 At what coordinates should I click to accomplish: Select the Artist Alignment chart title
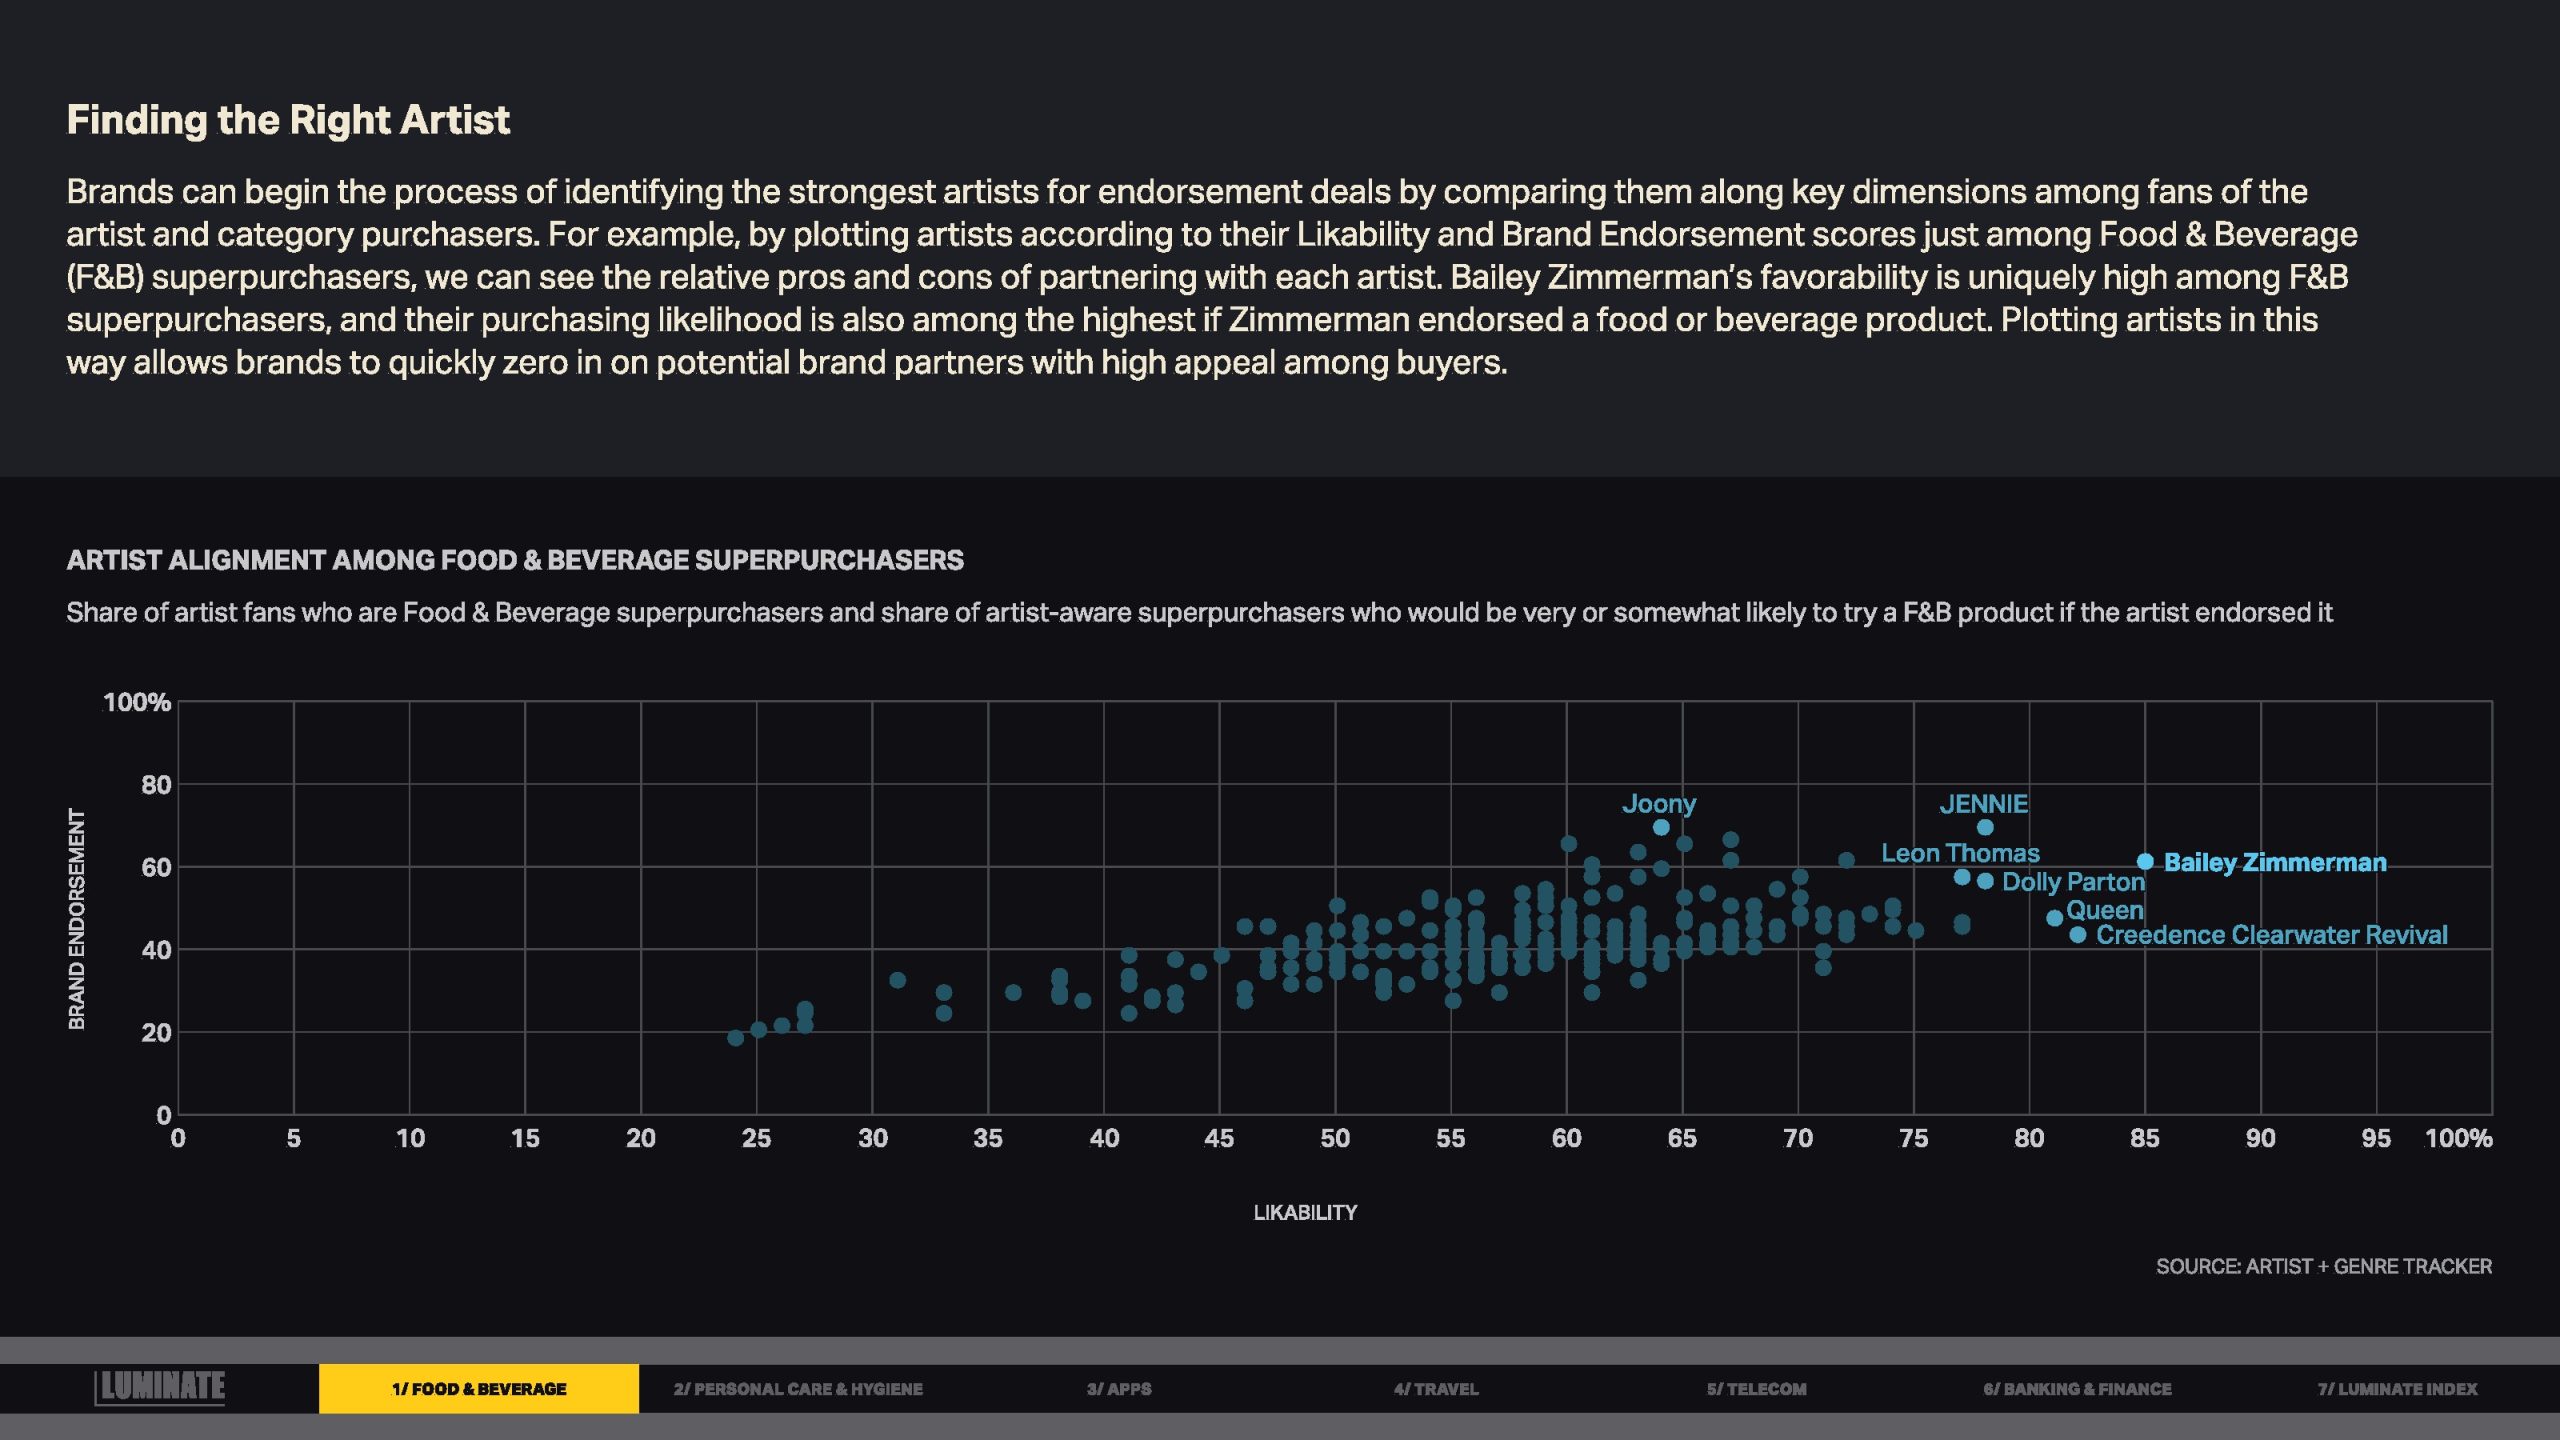515,560
